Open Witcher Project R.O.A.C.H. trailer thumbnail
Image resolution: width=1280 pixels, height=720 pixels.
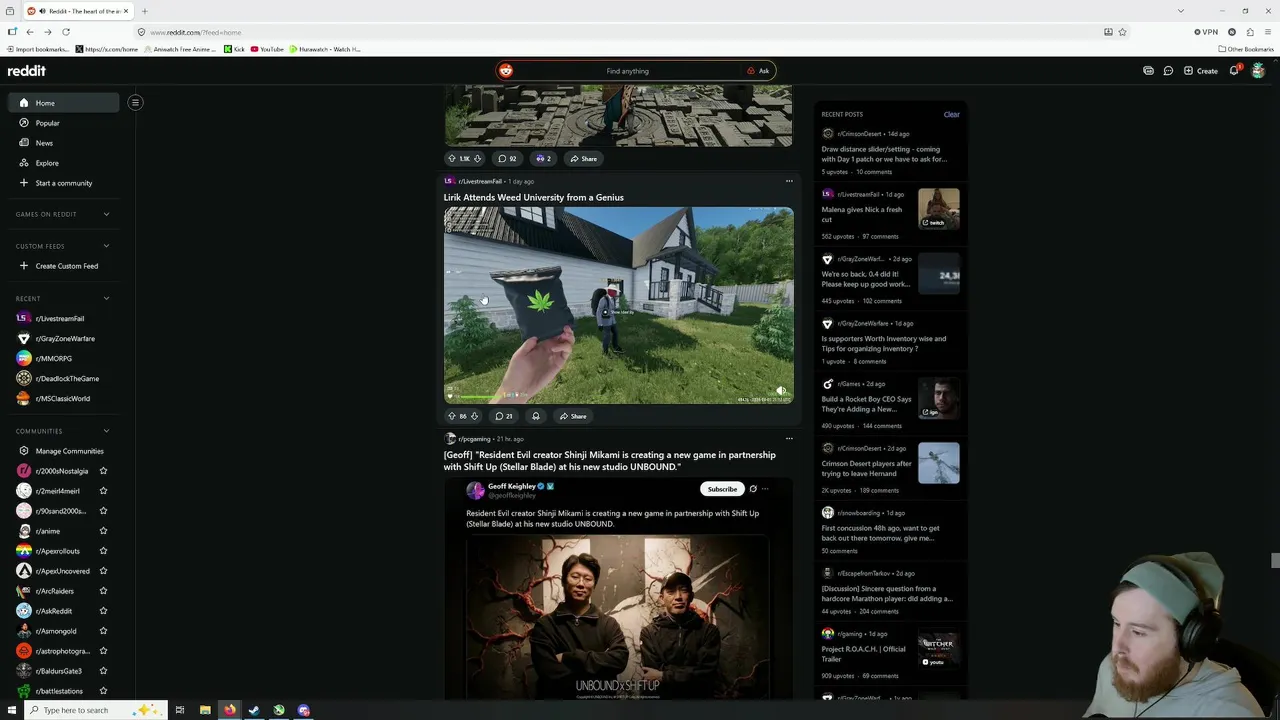point(939,649)
